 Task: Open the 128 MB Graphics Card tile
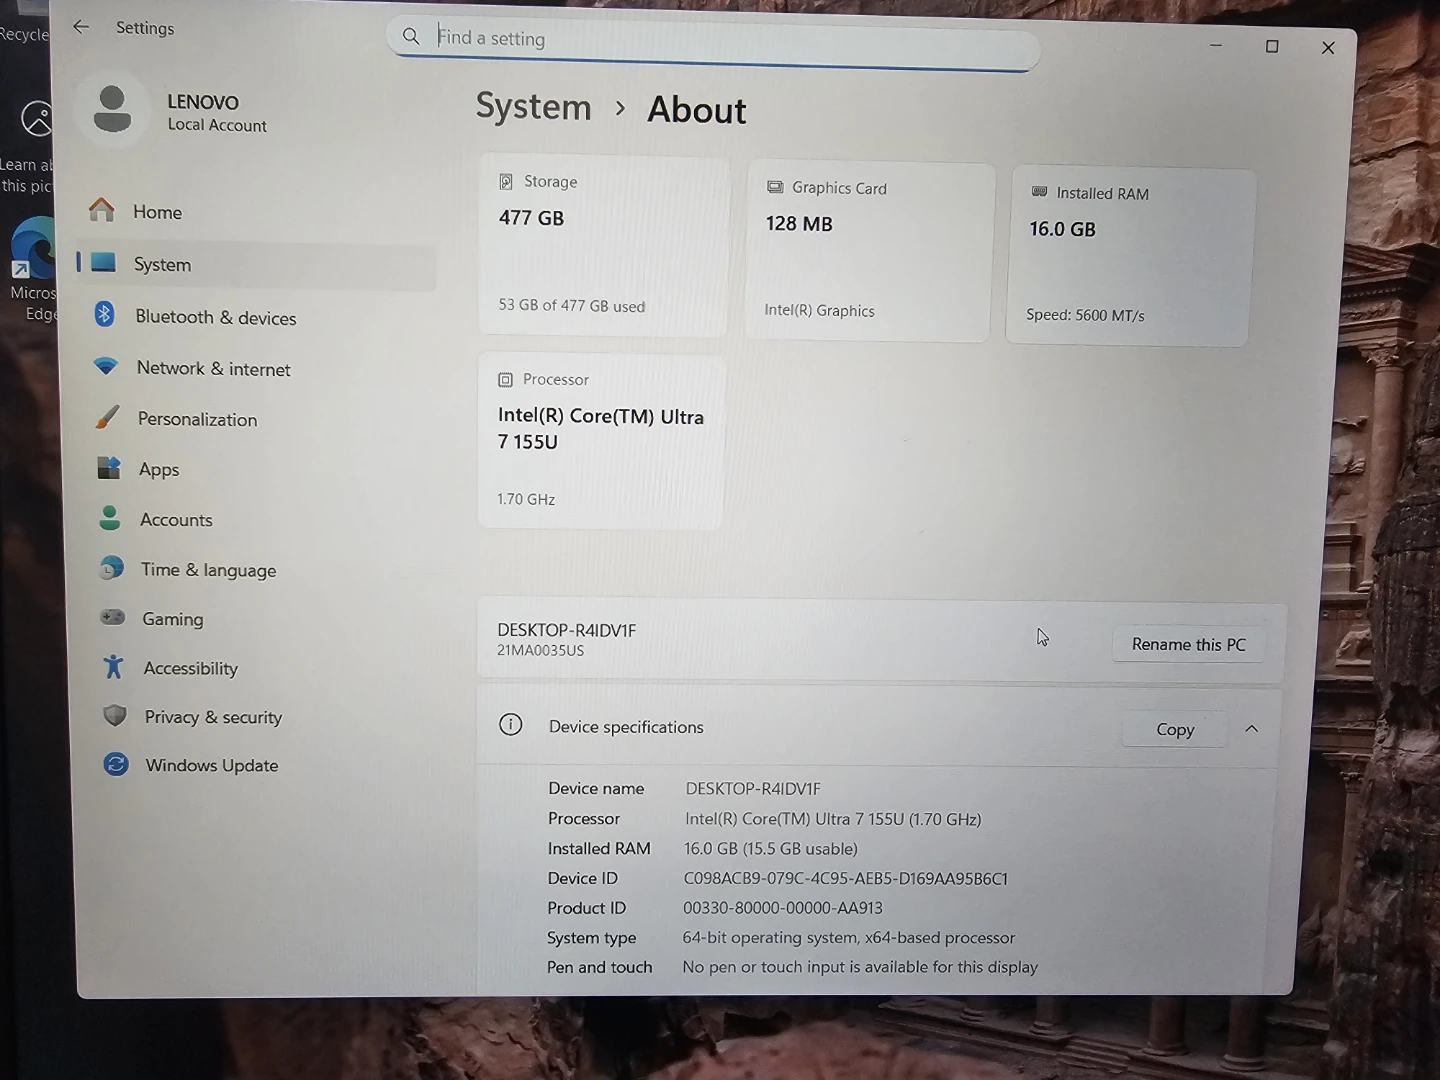[869, 252]
